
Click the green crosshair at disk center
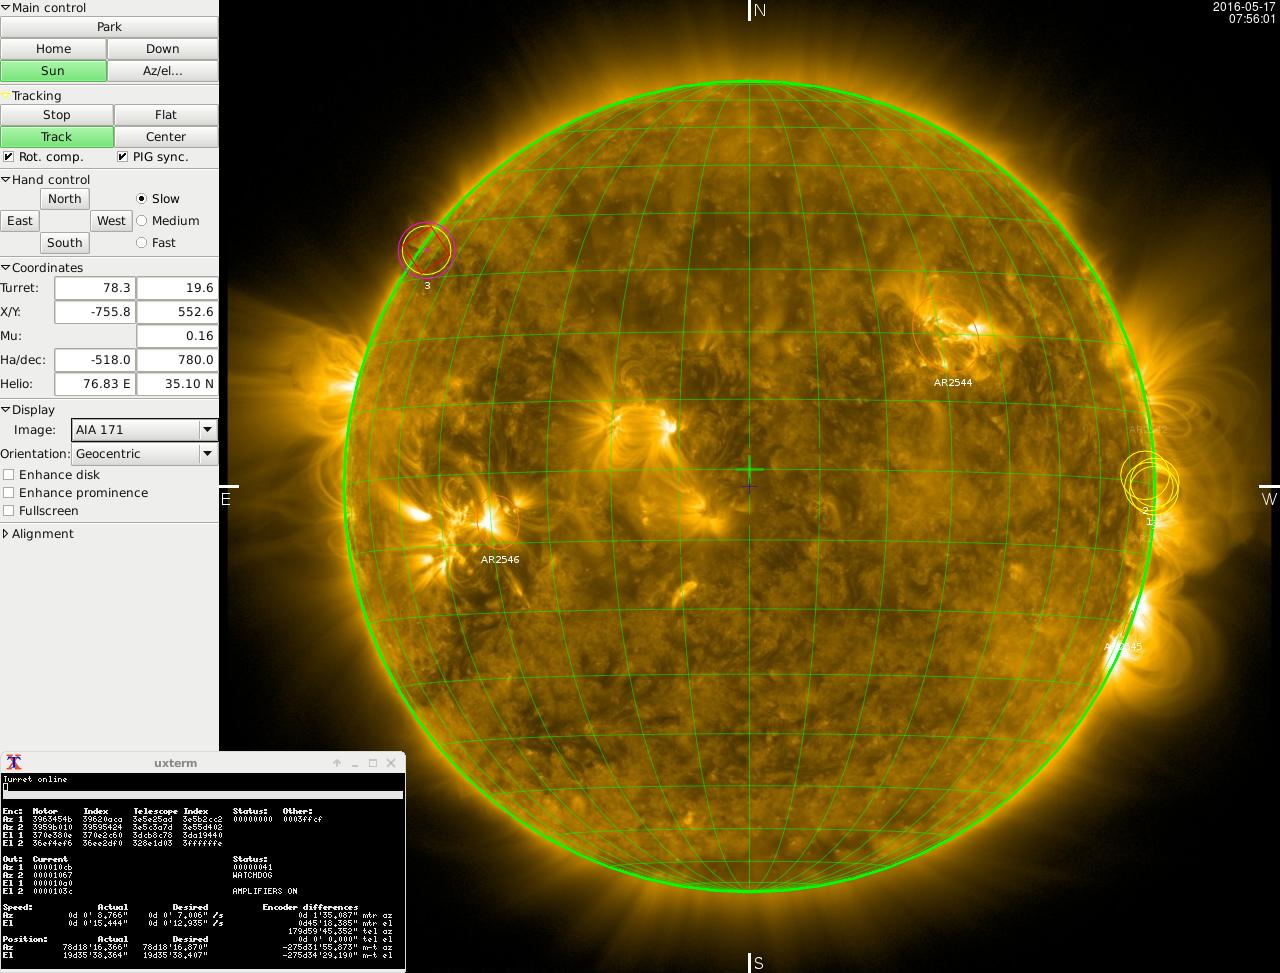749,468
